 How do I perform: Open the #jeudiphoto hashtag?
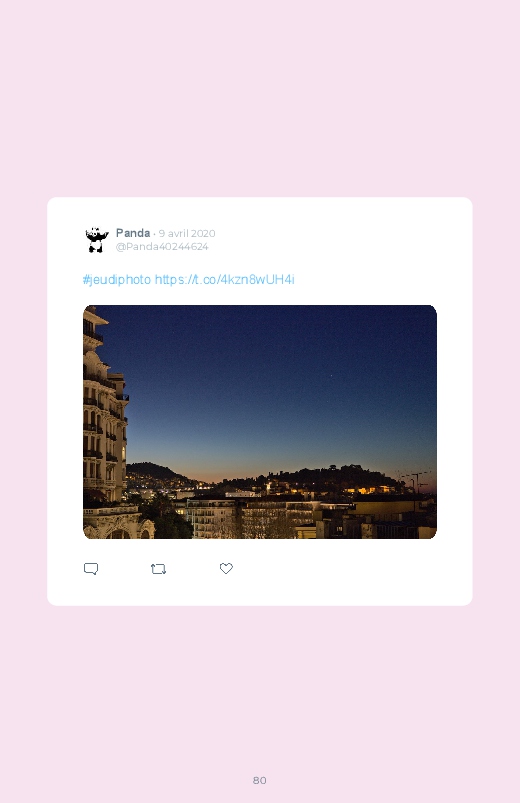click(117, 280)
